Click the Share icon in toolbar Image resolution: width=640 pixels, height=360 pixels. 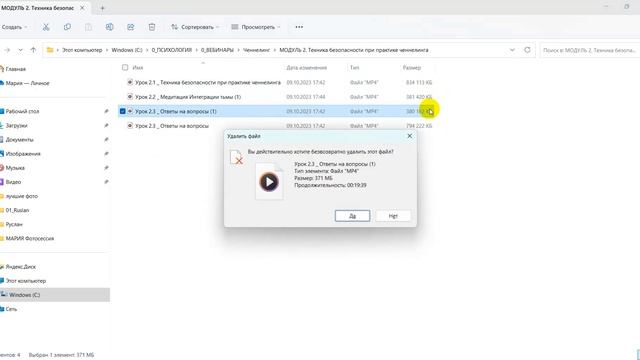131,27
